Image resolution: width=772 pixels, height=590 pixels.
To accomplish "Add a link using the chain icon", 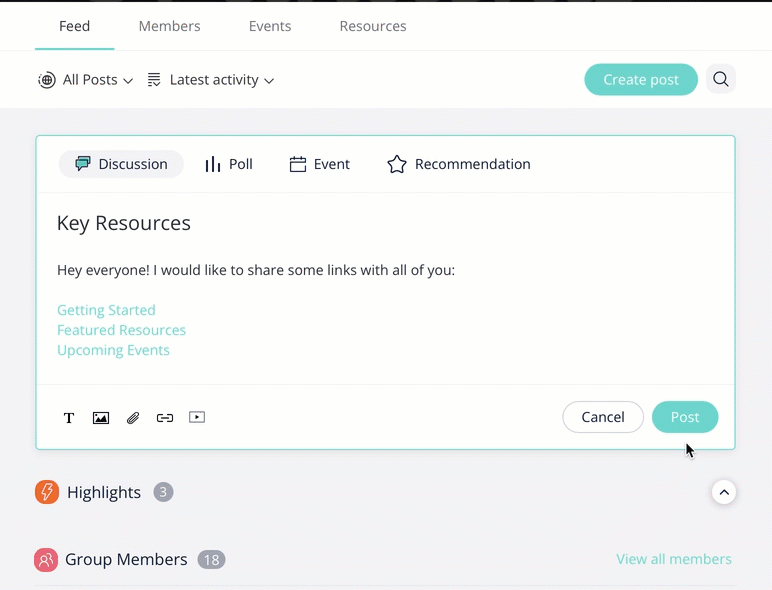I will pyautogui.click(x=165, y=418).
